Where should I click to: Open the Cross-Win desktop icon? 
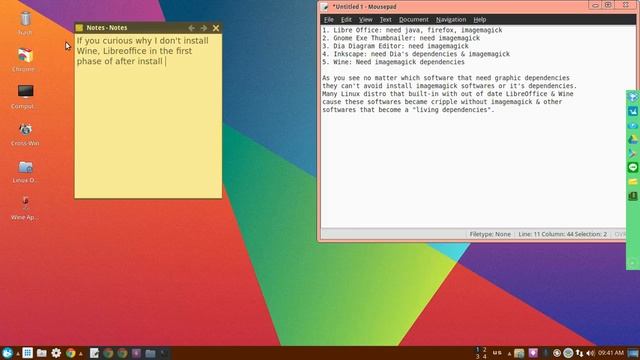tap(25, 134)
